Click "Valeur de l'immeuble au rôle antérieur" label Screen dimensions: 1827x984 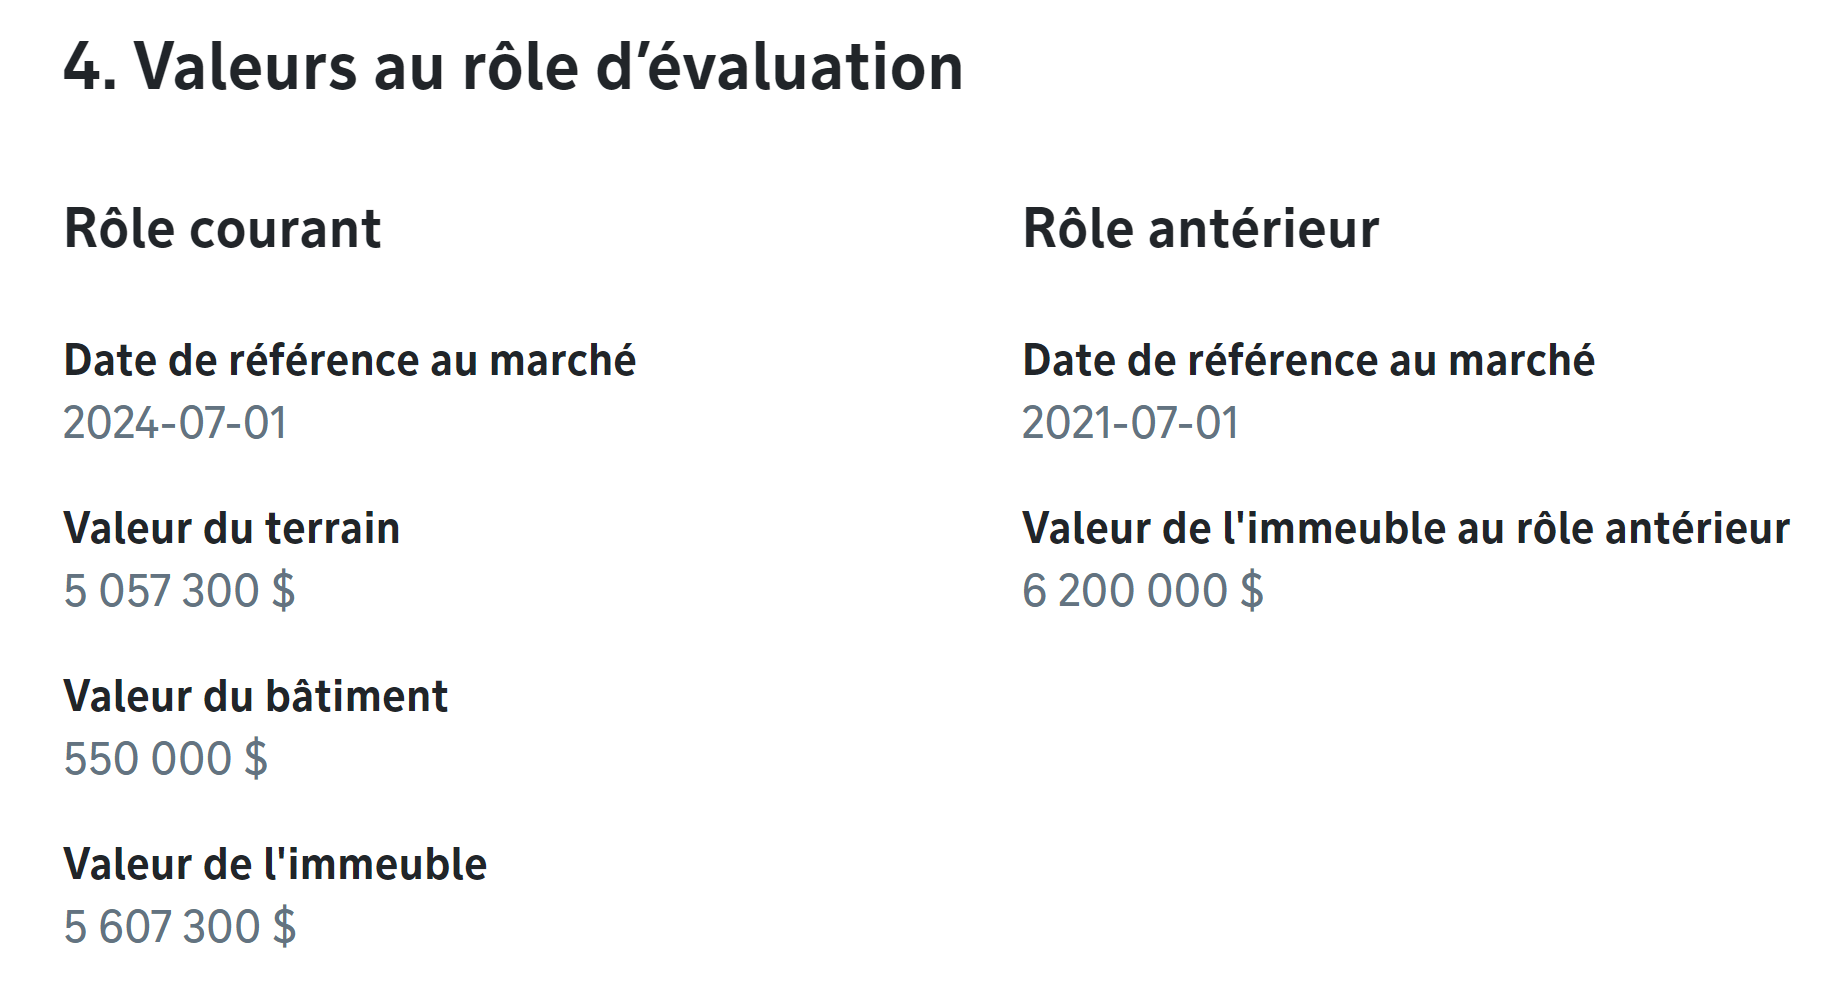[x=1405, y=529]
